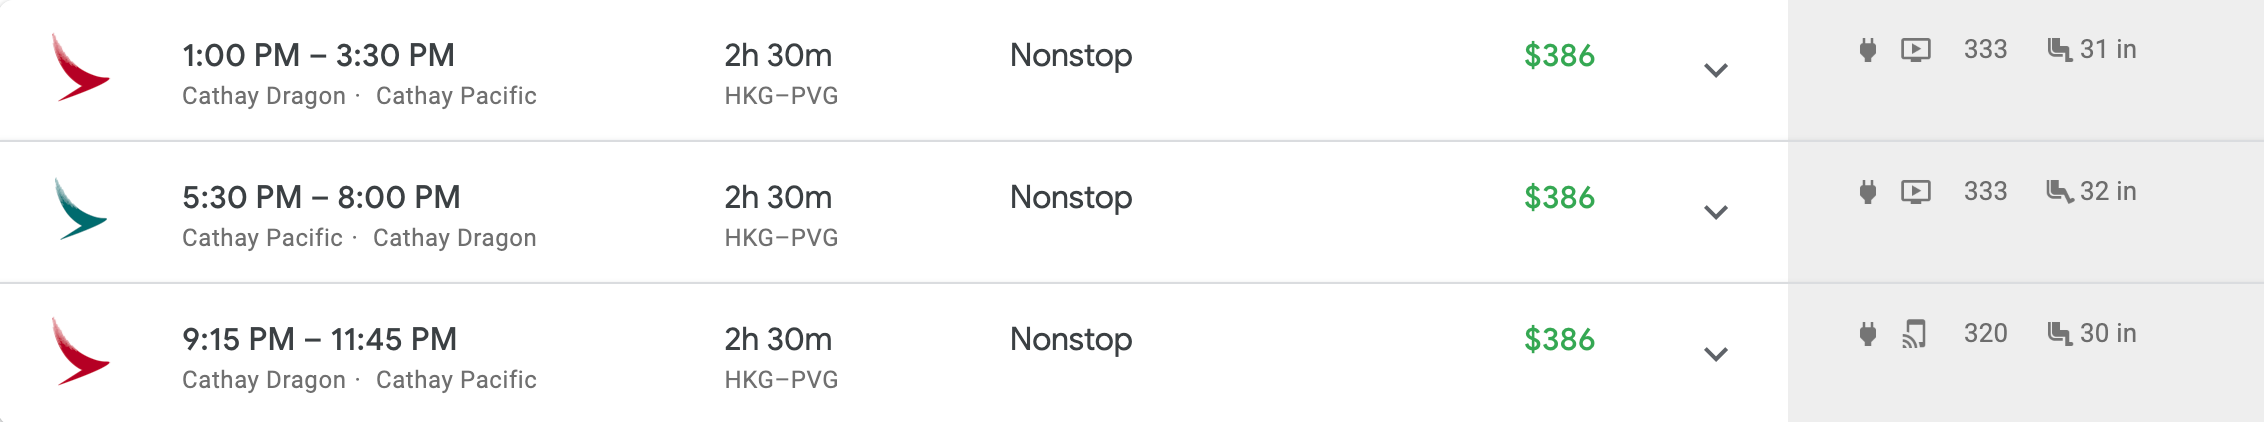This screenshot has width=2264, height=422.
Task: Click the red Cathay Dragon logo on 1:00 PM flight
Action: 80,67
